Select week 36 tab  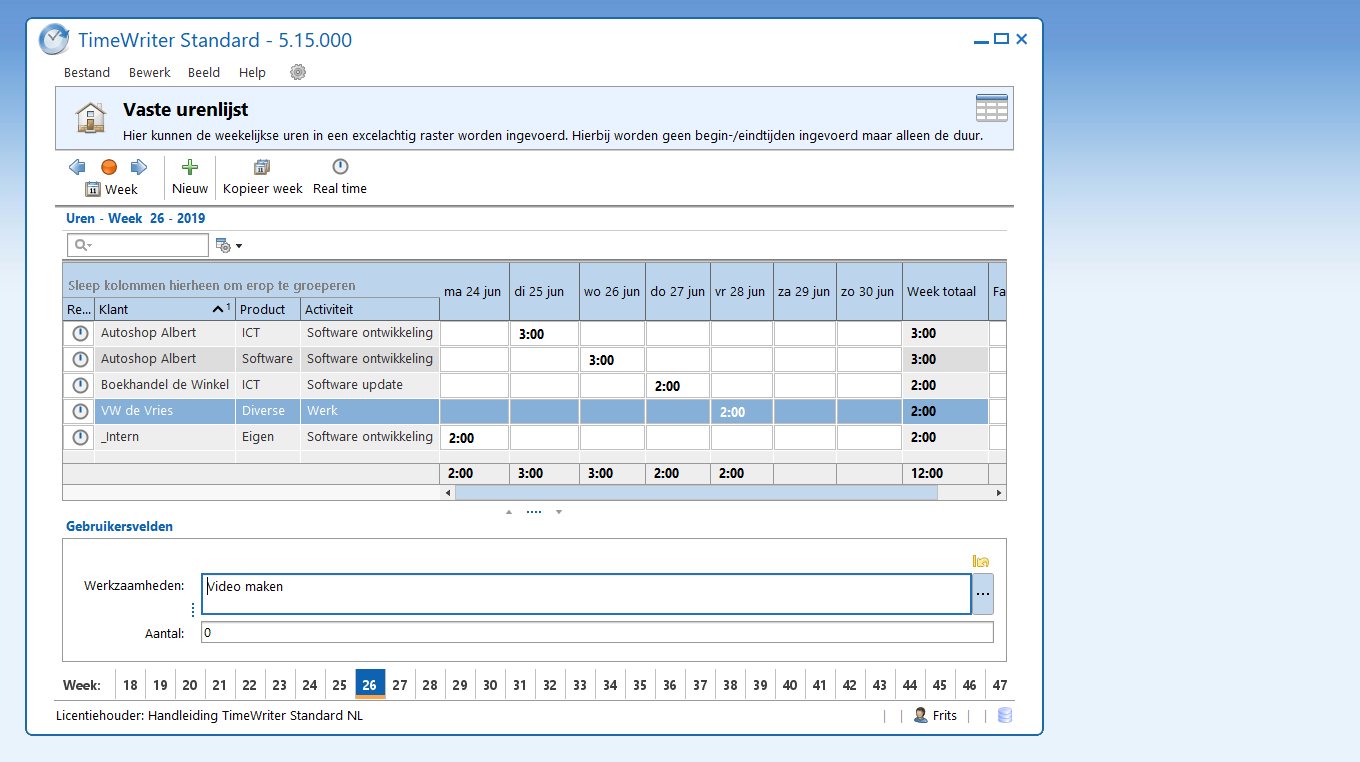pyautogui.click(x=670, y=685)
